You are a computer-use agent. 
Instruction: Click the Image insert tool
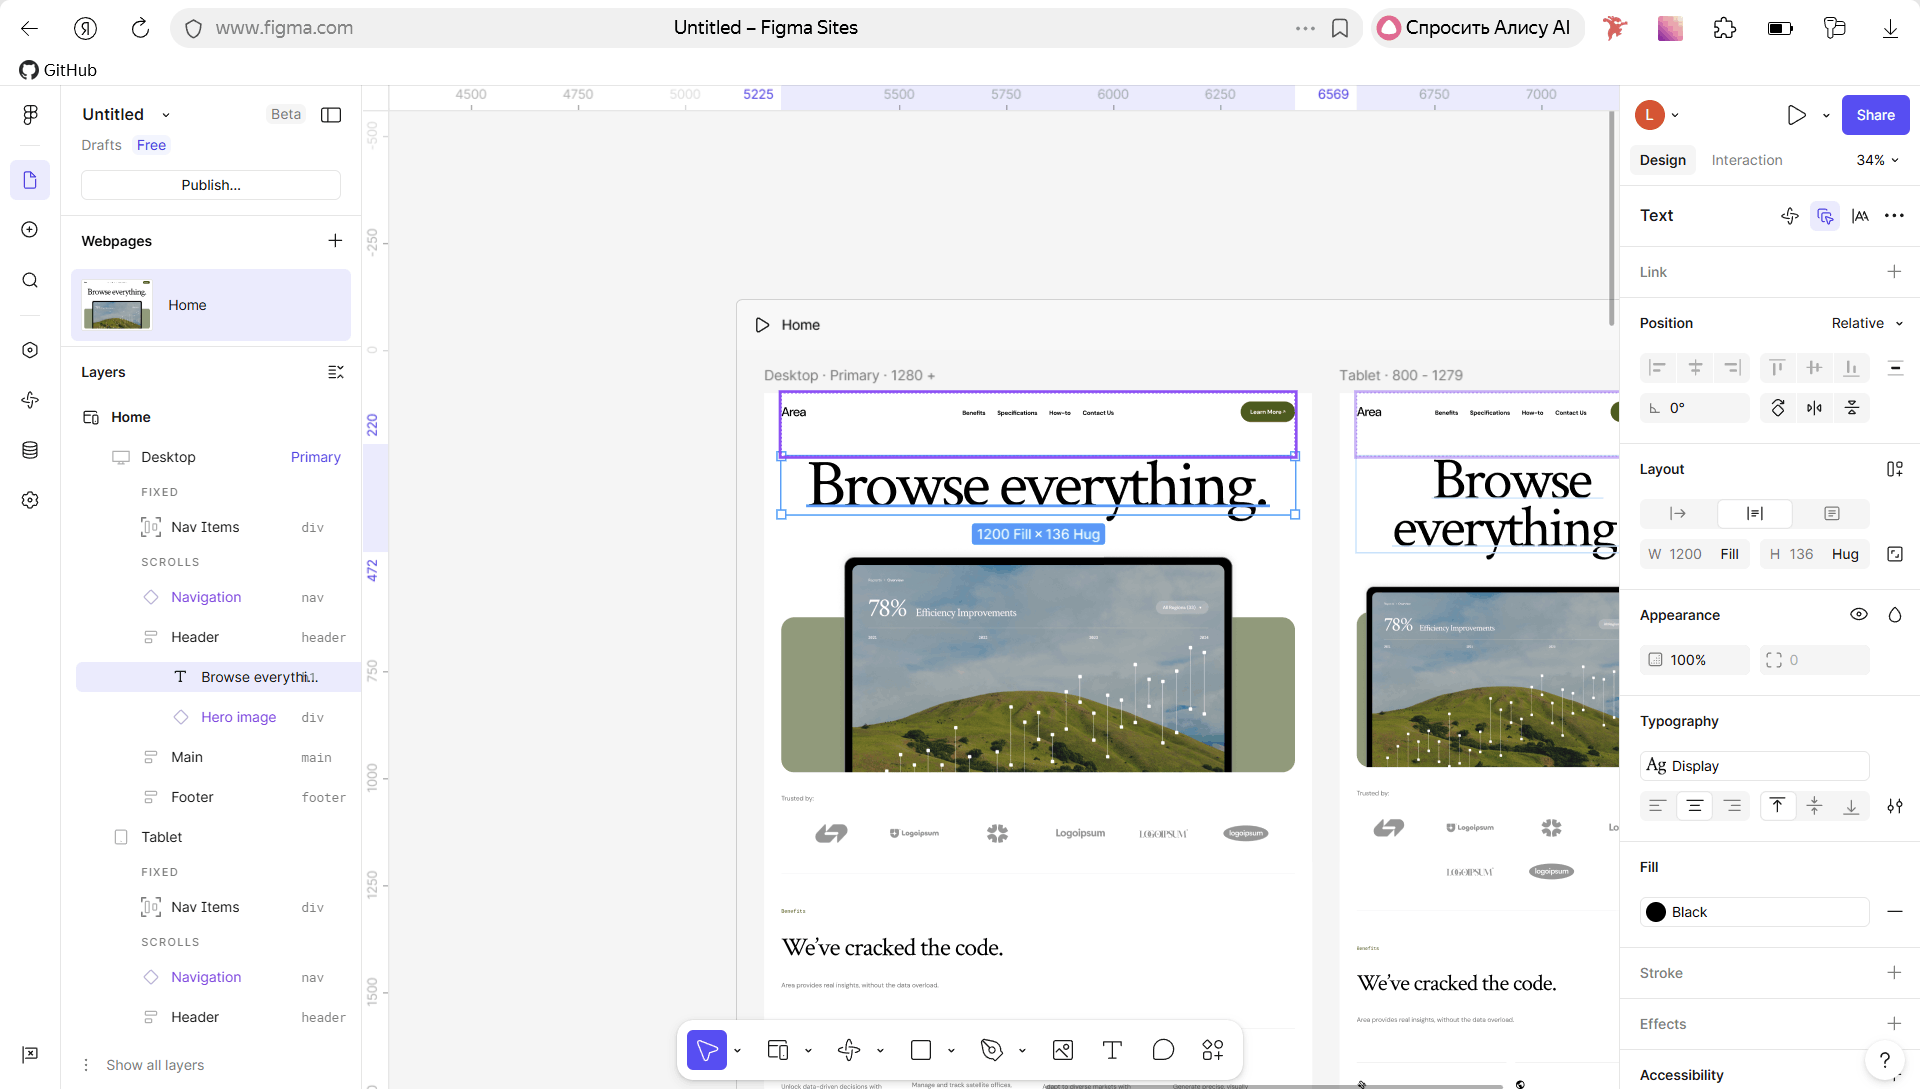[x=1063, y=1050]
